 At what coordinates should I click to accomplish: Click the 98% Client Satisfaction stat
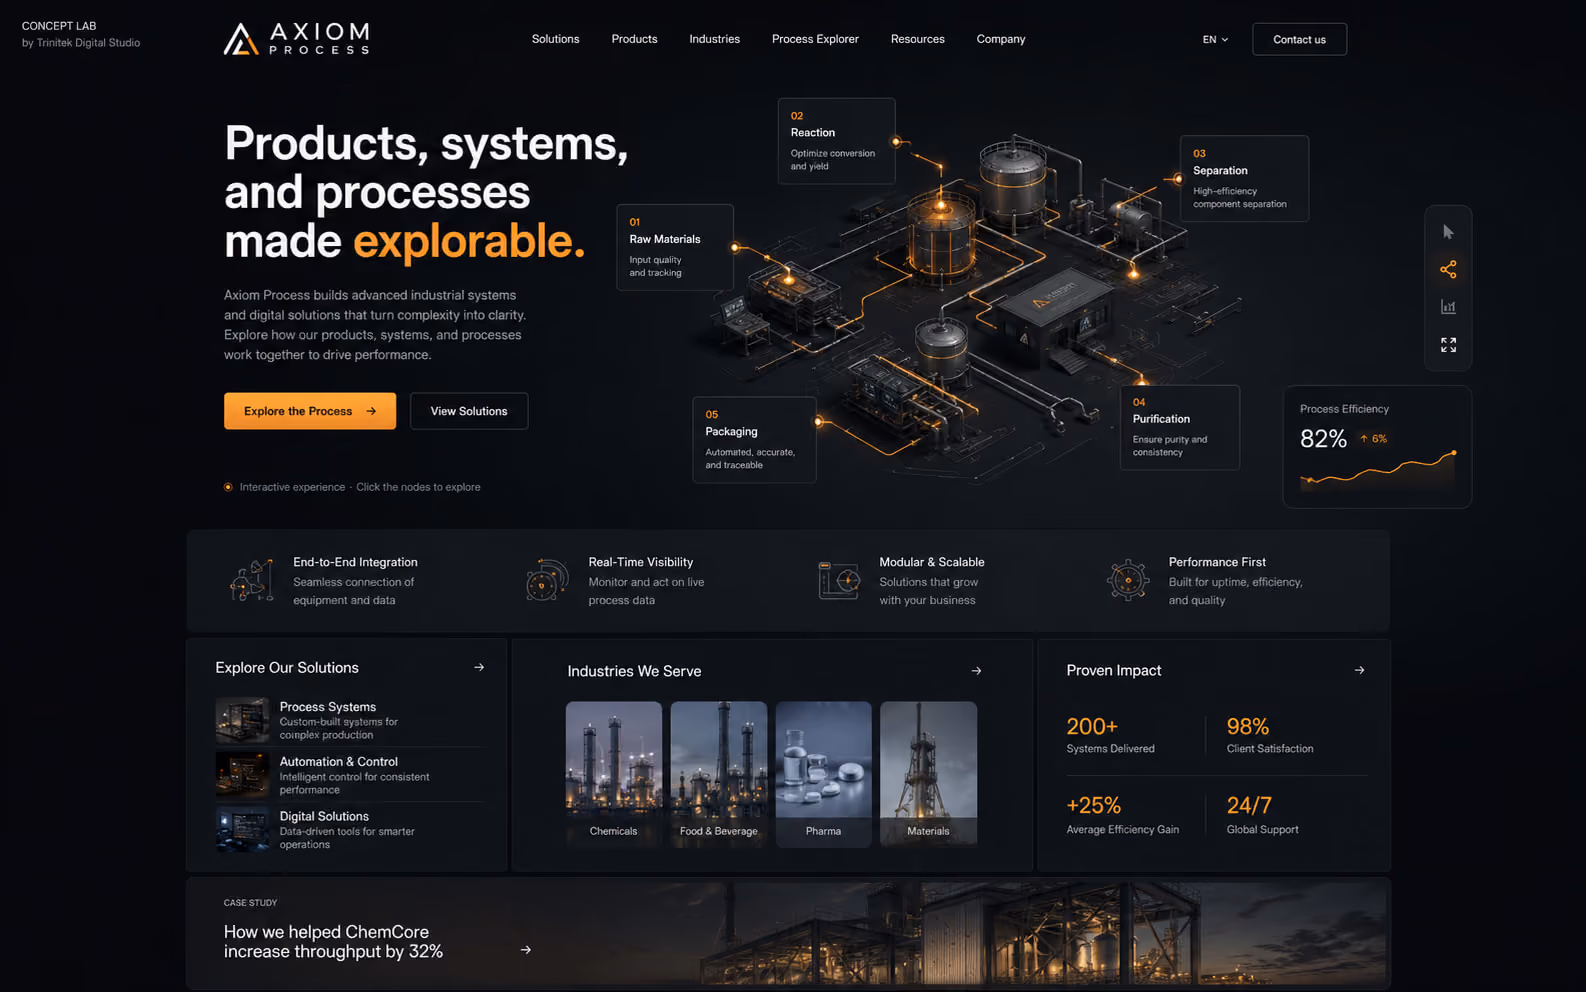point(1270,734)
